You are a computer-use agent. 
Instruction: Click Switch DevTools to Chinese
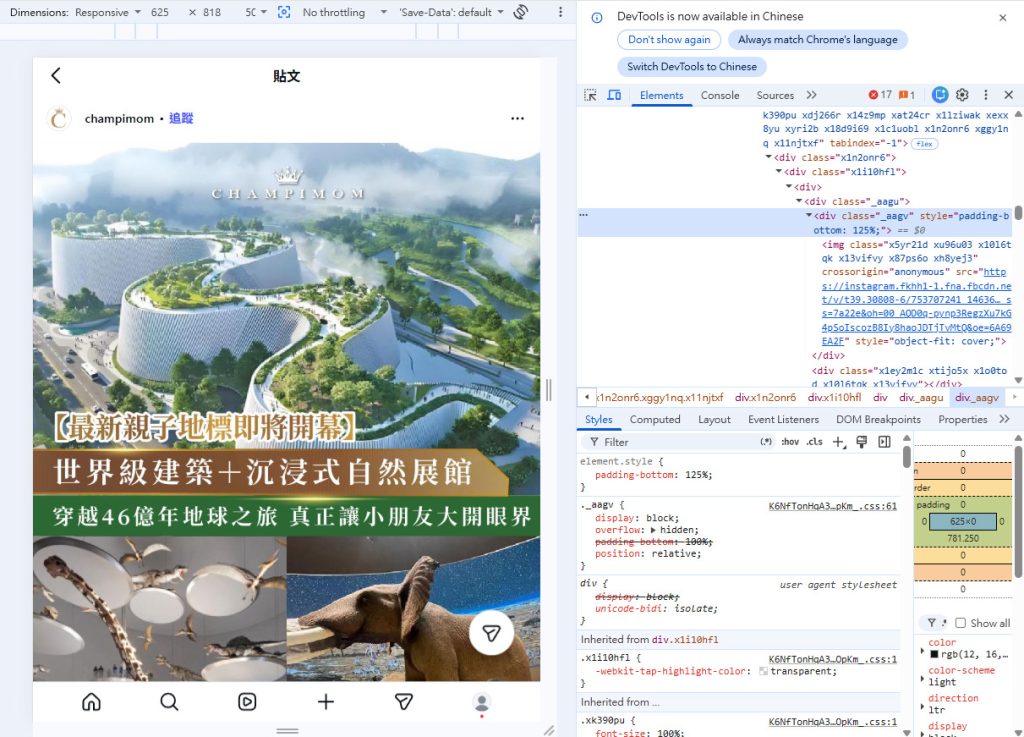(x=692, y=67)
